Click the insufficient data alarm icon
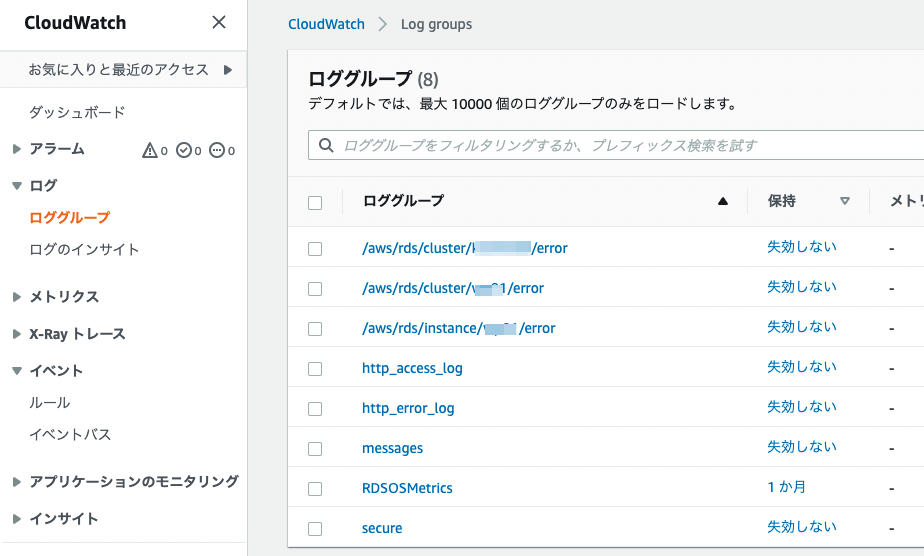The height and width of the screenshot is (556, 924). pos(216,150)
